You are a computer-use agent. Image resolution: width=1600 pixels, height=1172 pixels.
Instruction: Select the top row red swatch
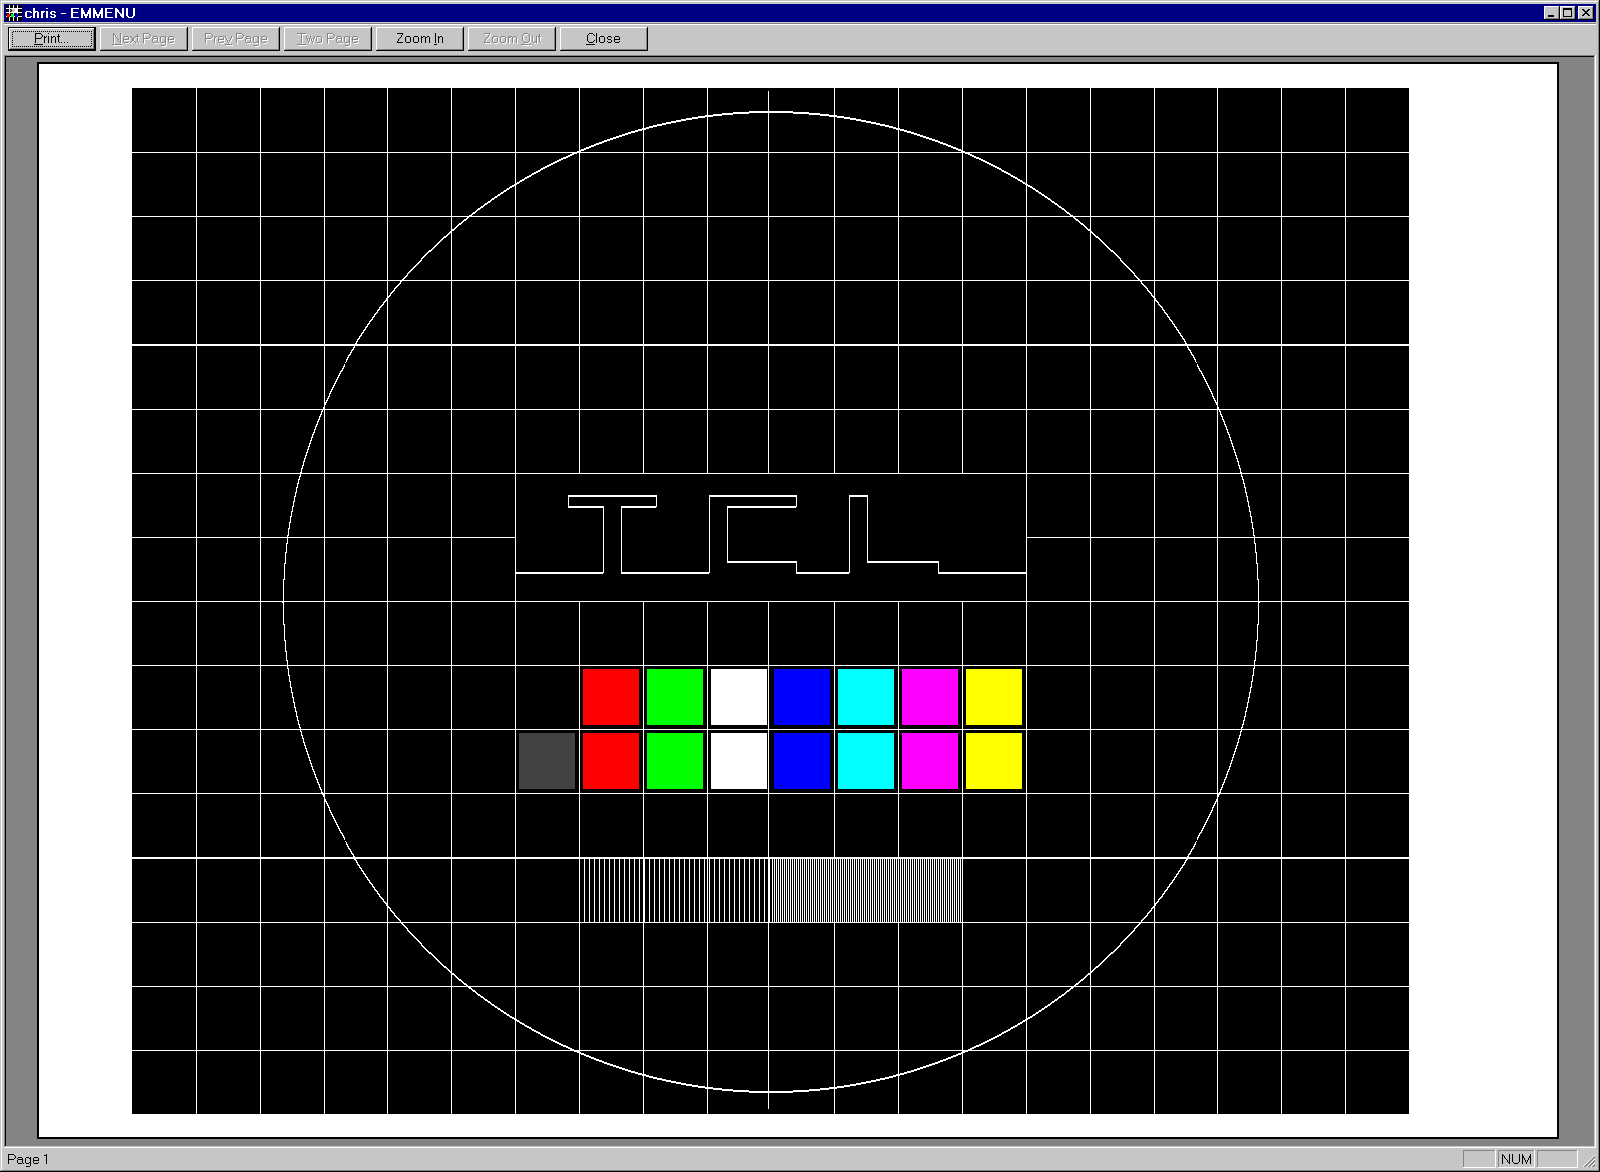pos(611,697)
